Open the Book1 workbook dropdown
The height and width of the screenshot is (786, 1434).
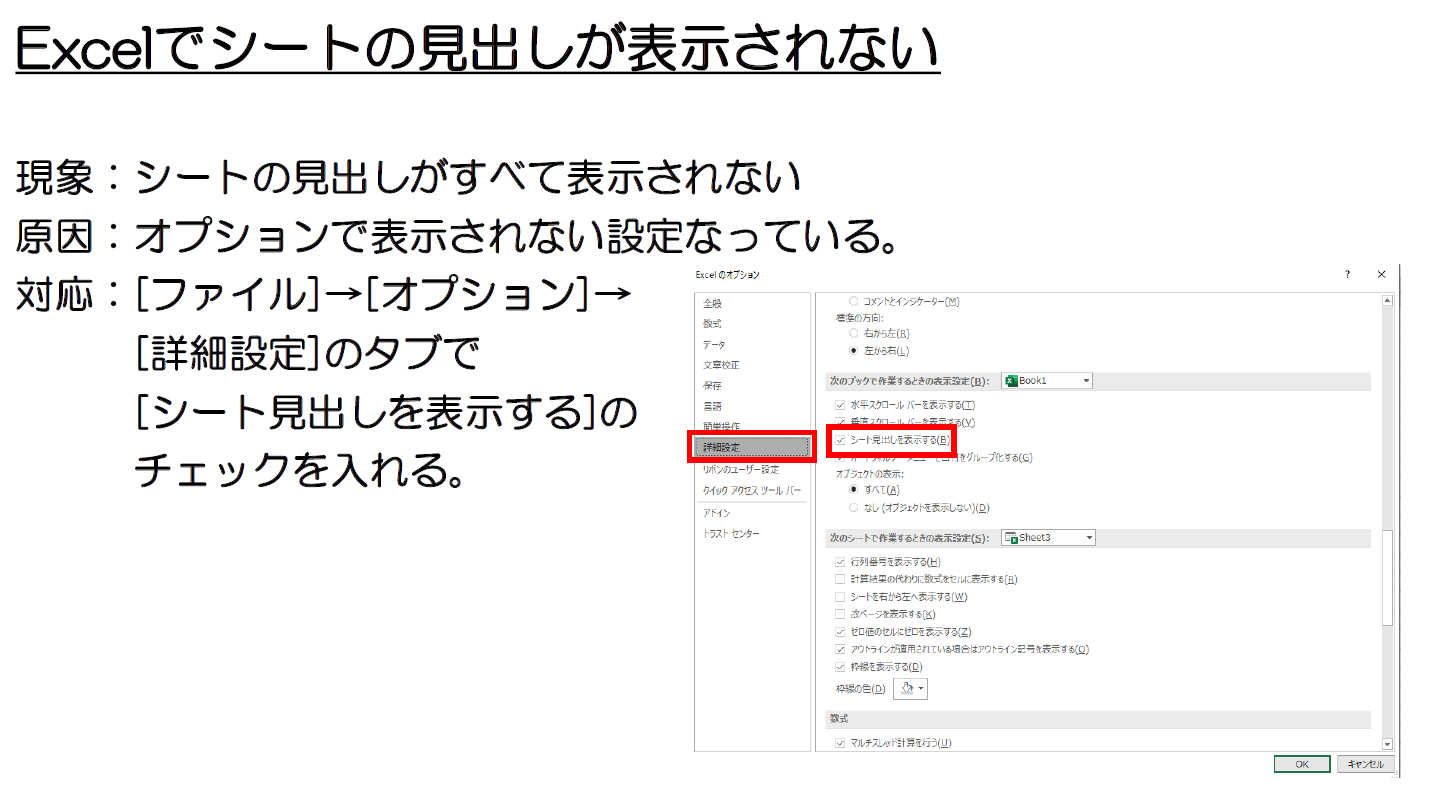(1047, 381)
